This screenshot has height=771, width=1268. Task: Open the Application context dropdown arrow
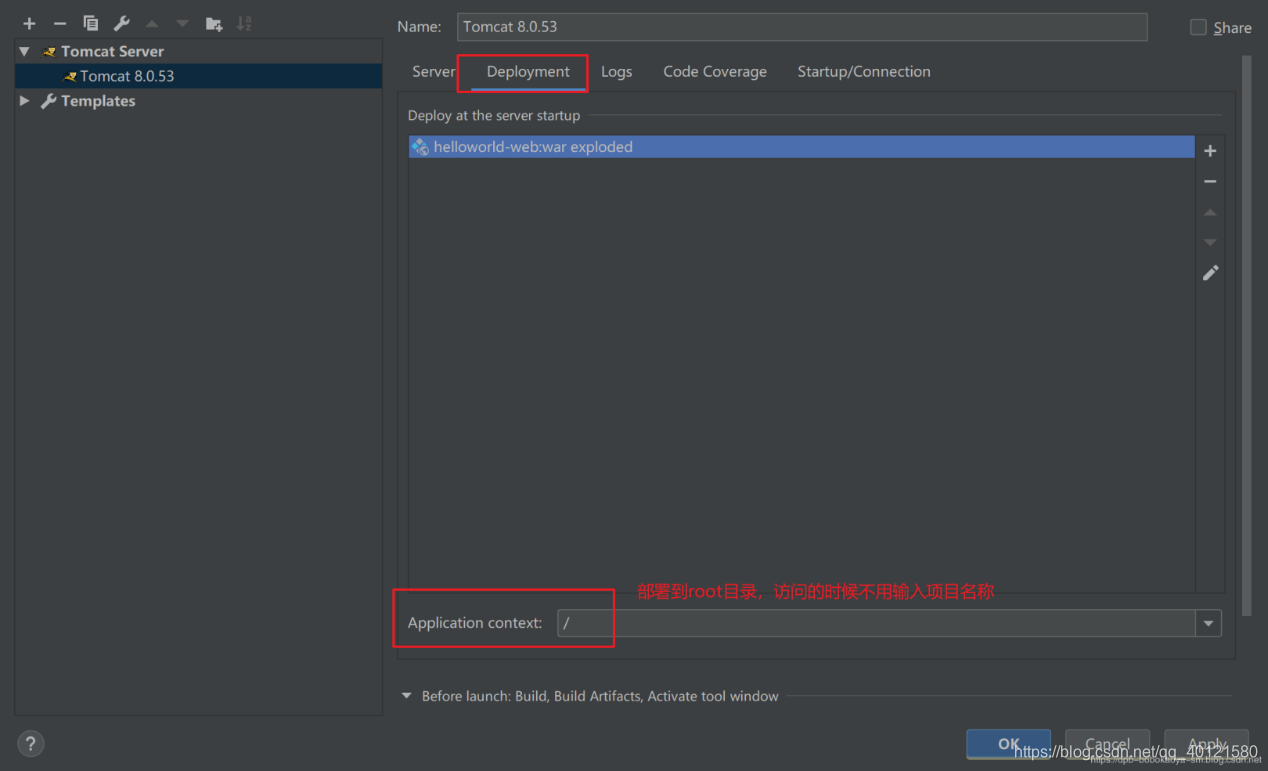1208,623
